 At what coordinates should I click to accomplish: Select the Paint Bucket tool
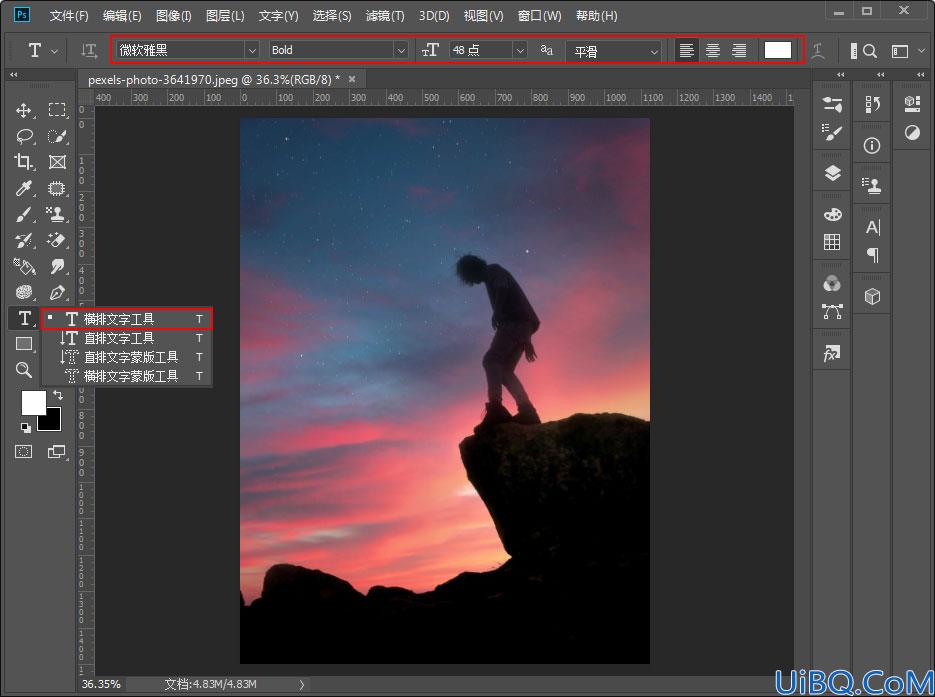pyautogui.click(x=24, y=267)
